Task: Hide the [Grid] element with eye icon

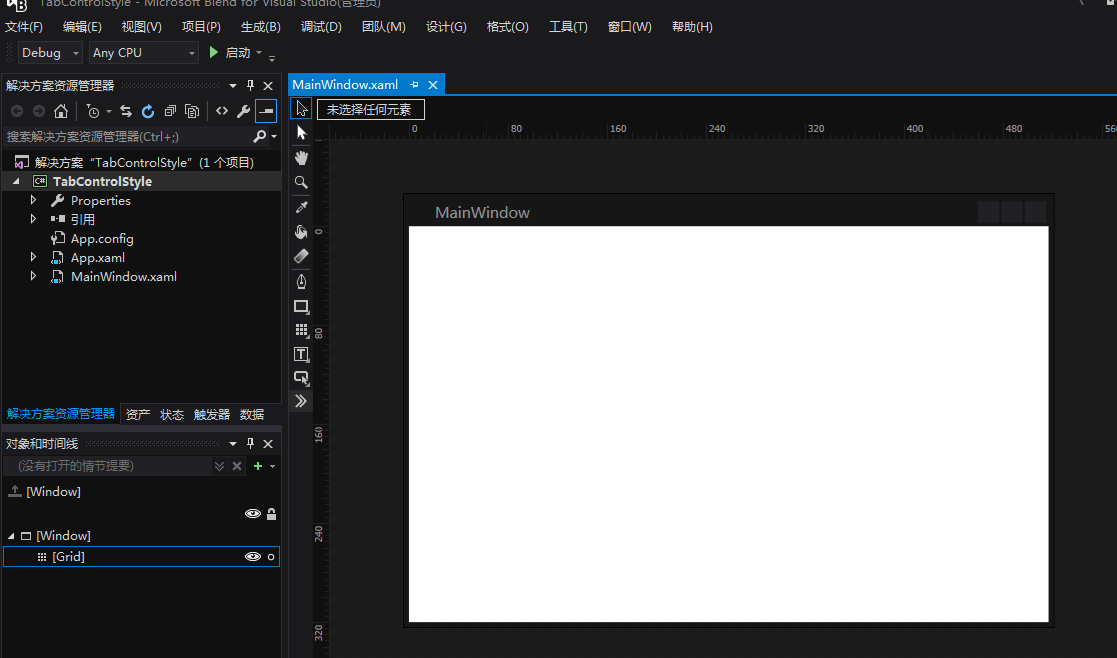Action: (x=253, y=557)
